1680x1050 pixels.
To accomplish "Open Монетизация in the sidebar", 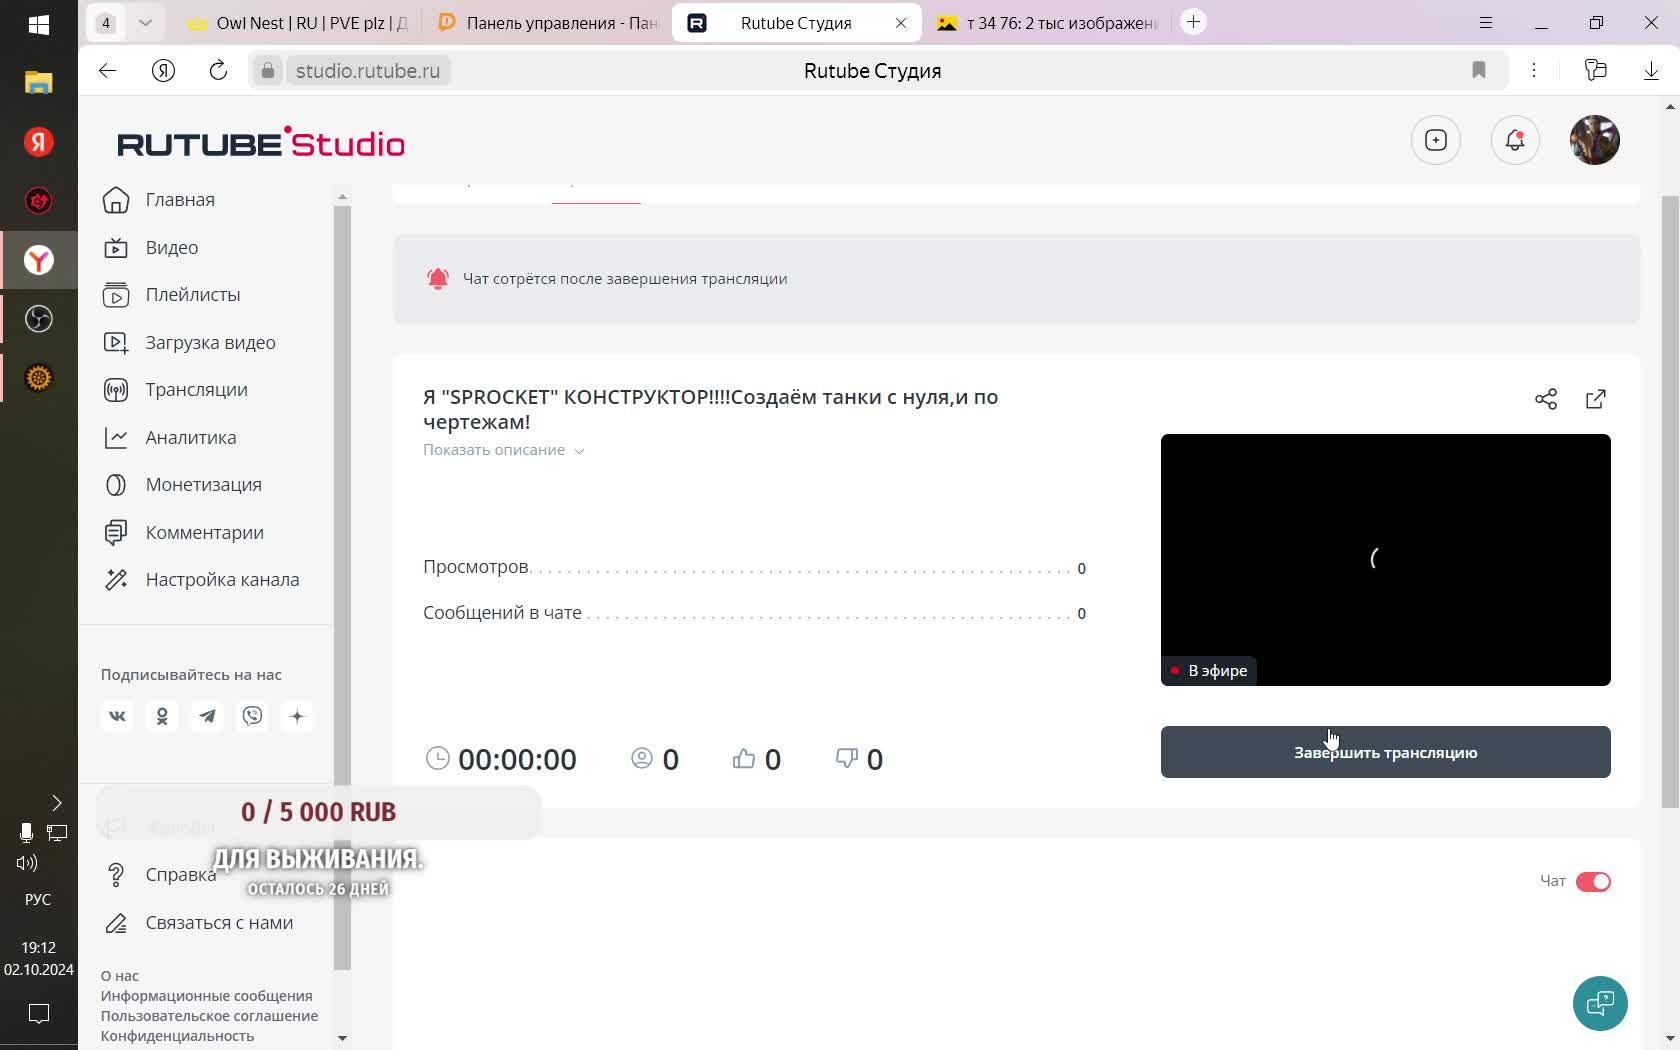I will [x=183, y=485].
